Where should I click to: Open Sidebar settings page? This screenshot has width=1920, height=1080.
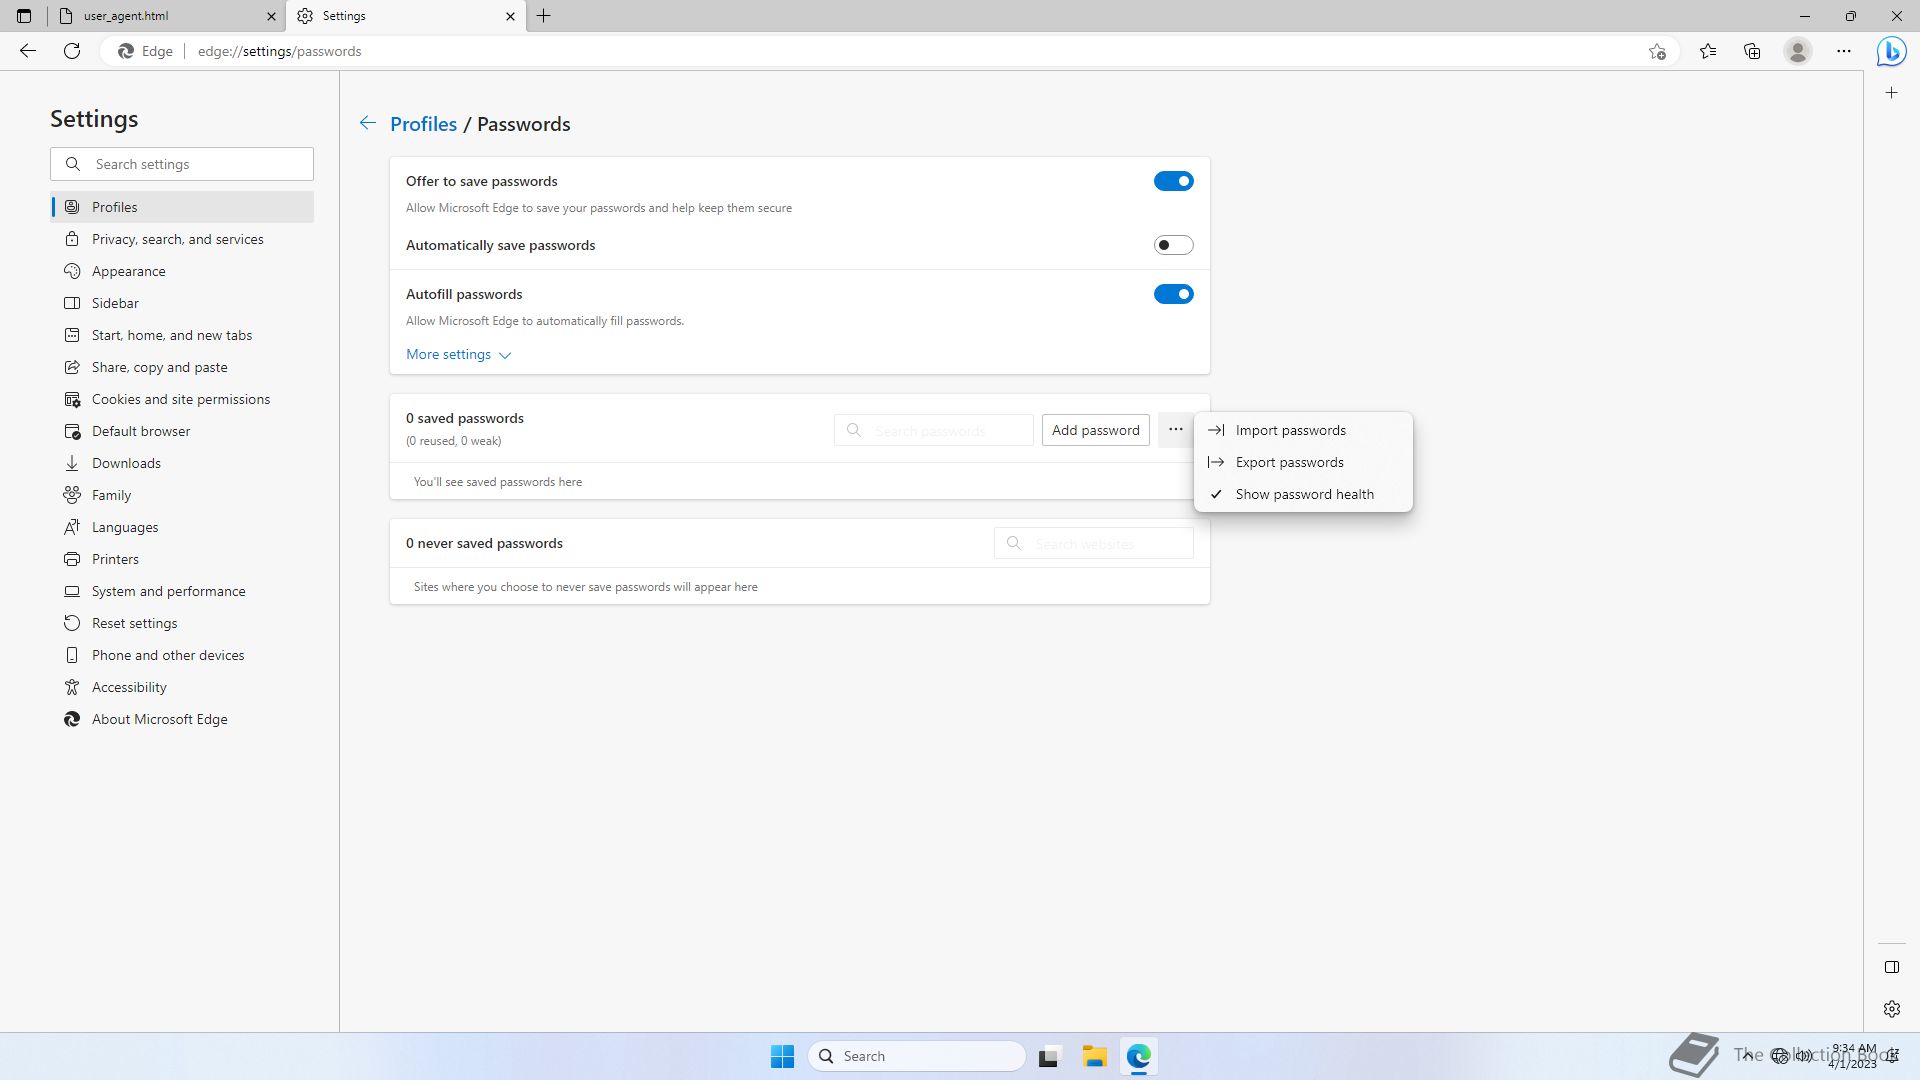coord(182,303)
